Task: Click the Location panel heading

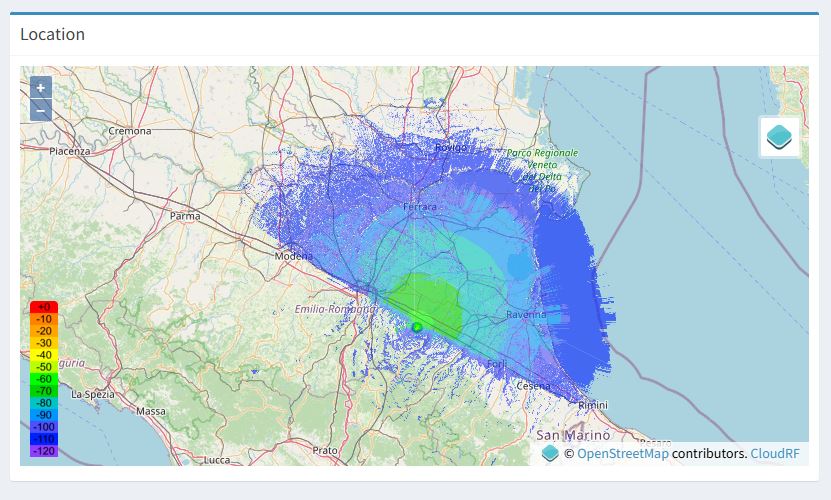Action: pos(52,34)
